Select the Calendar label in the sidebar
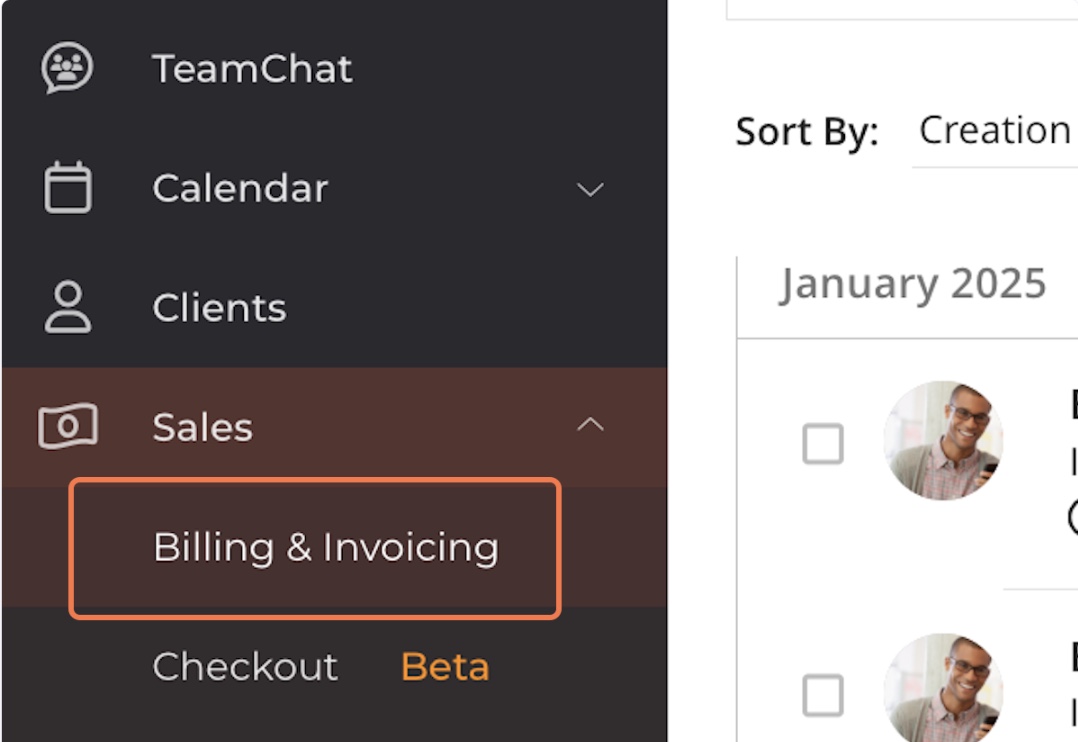The width and height of the screenshot is (1078, 742). pos(240,188)
